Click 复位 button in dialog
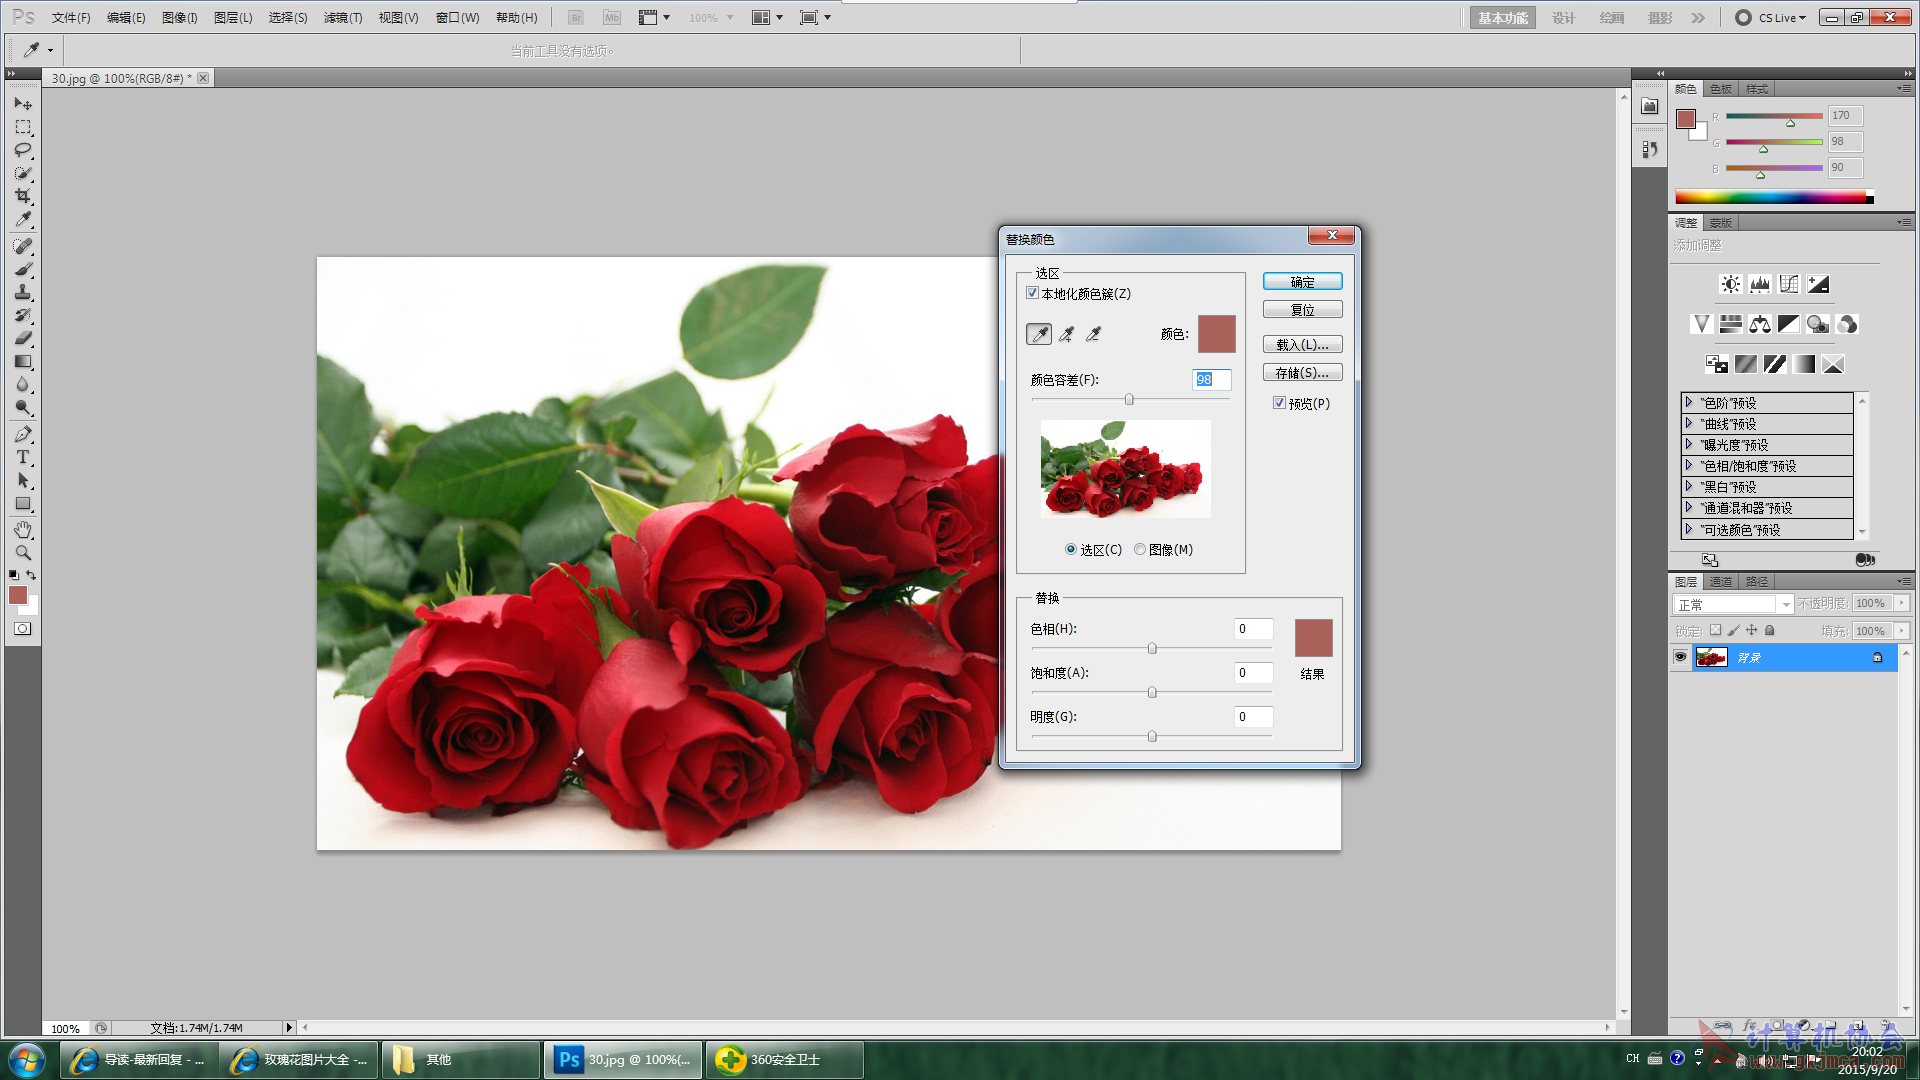Viewport: 1920px width, 1080px height. tap(1302, 310)
